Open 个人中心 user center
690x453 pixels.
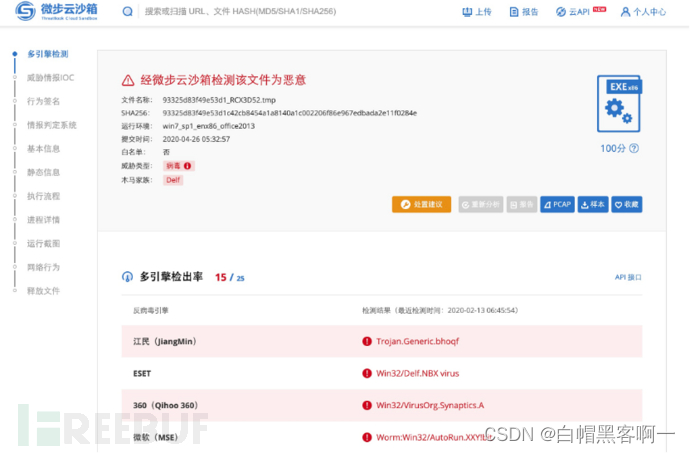click(643, 12)
